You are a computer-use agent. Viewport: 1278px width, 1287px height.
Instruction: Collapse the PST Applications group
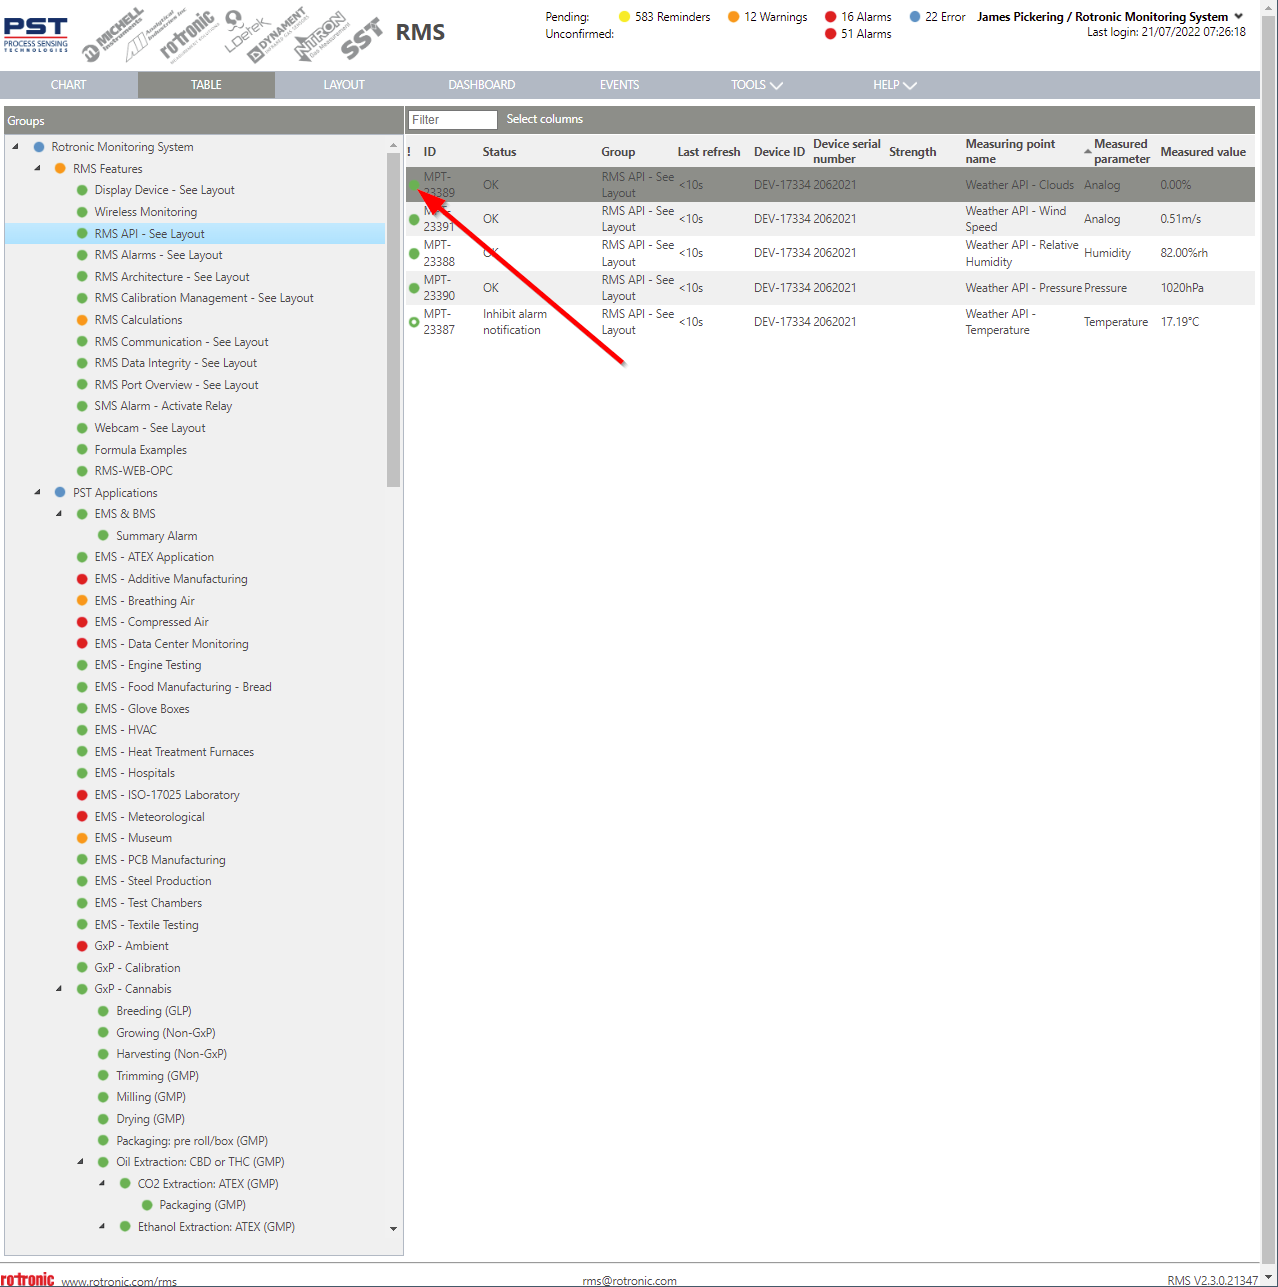click(37, 493)
